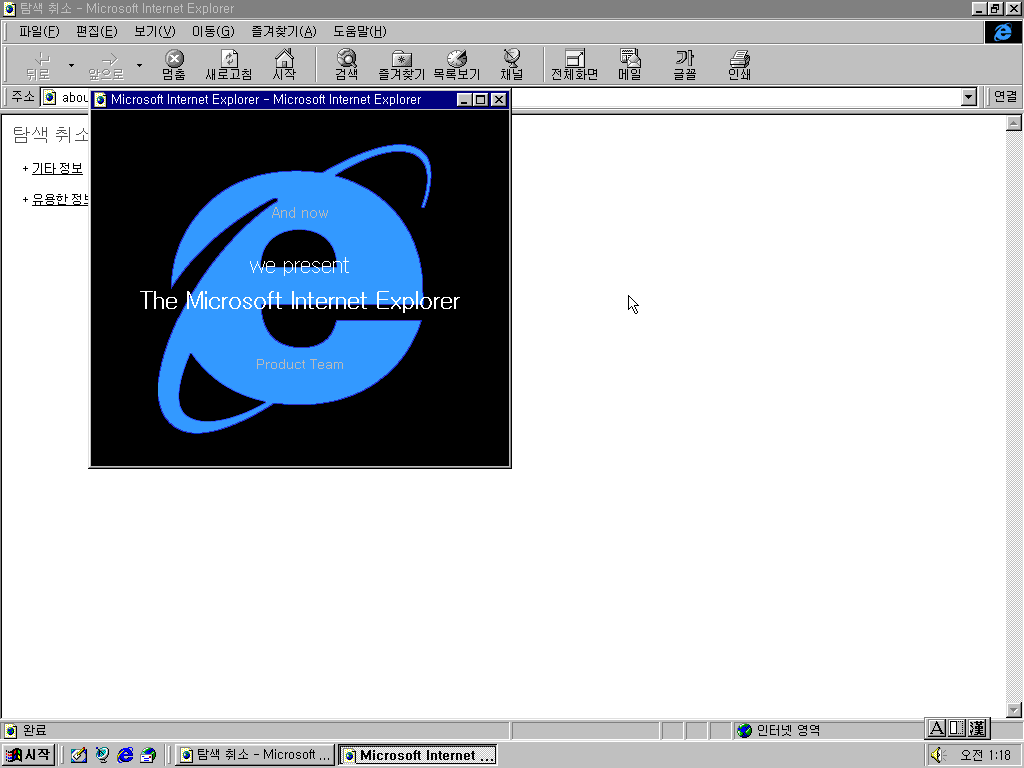Open History (목록보기) toolbar icon
This screenshot has width=1024, height=768.
point(456,65)
